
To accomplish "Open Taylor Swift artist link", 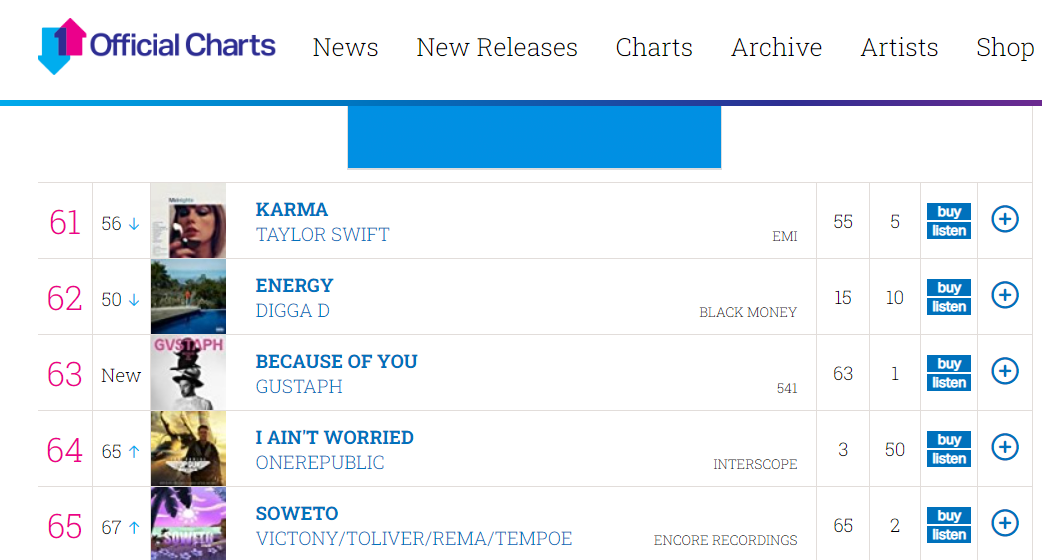I will coord(322,234).
